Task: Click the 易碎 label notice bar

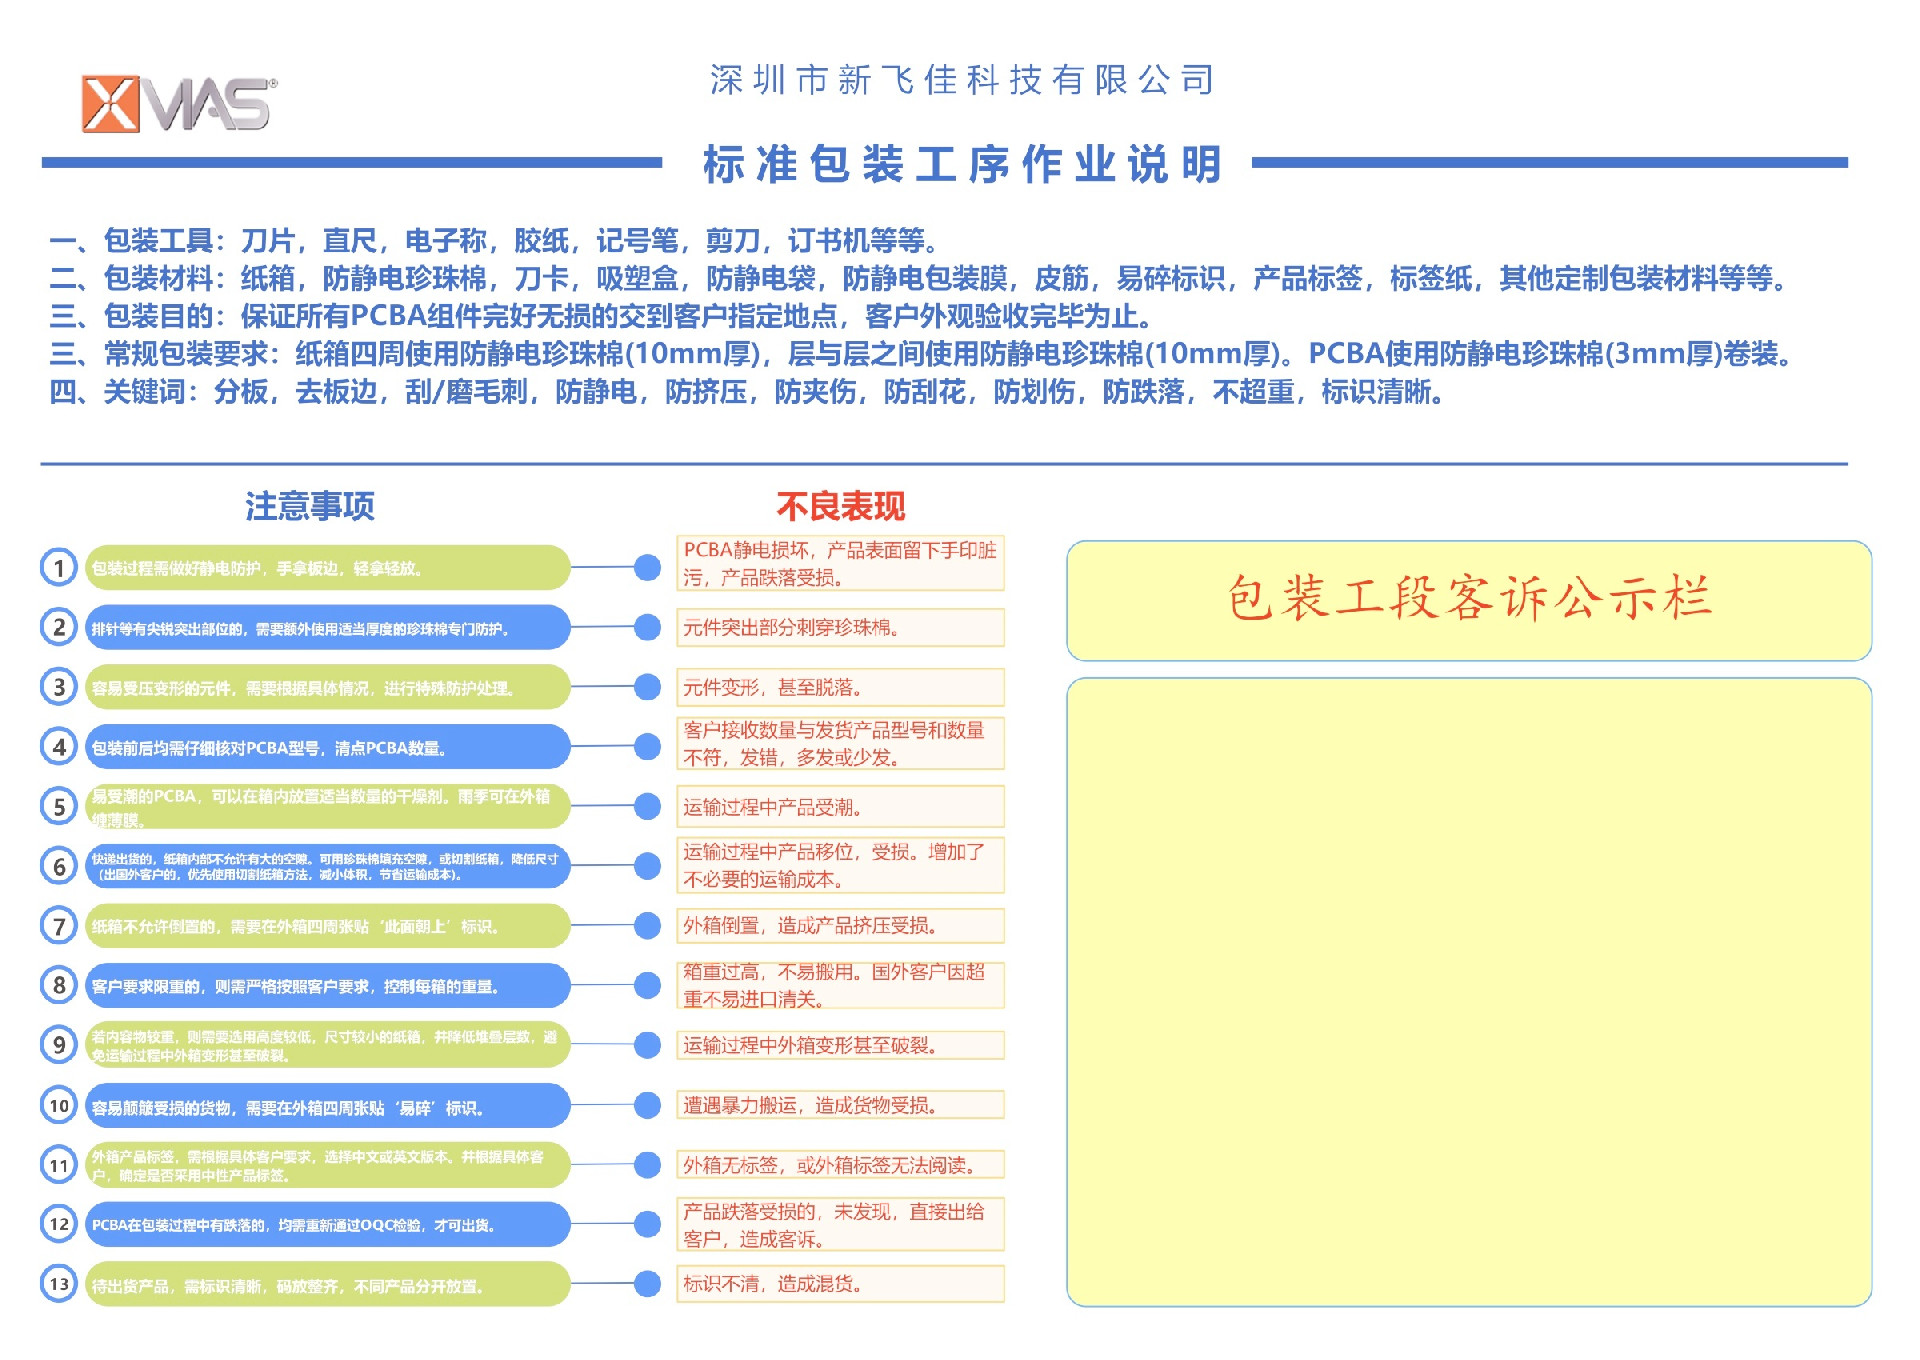Action: [326, 1106]
